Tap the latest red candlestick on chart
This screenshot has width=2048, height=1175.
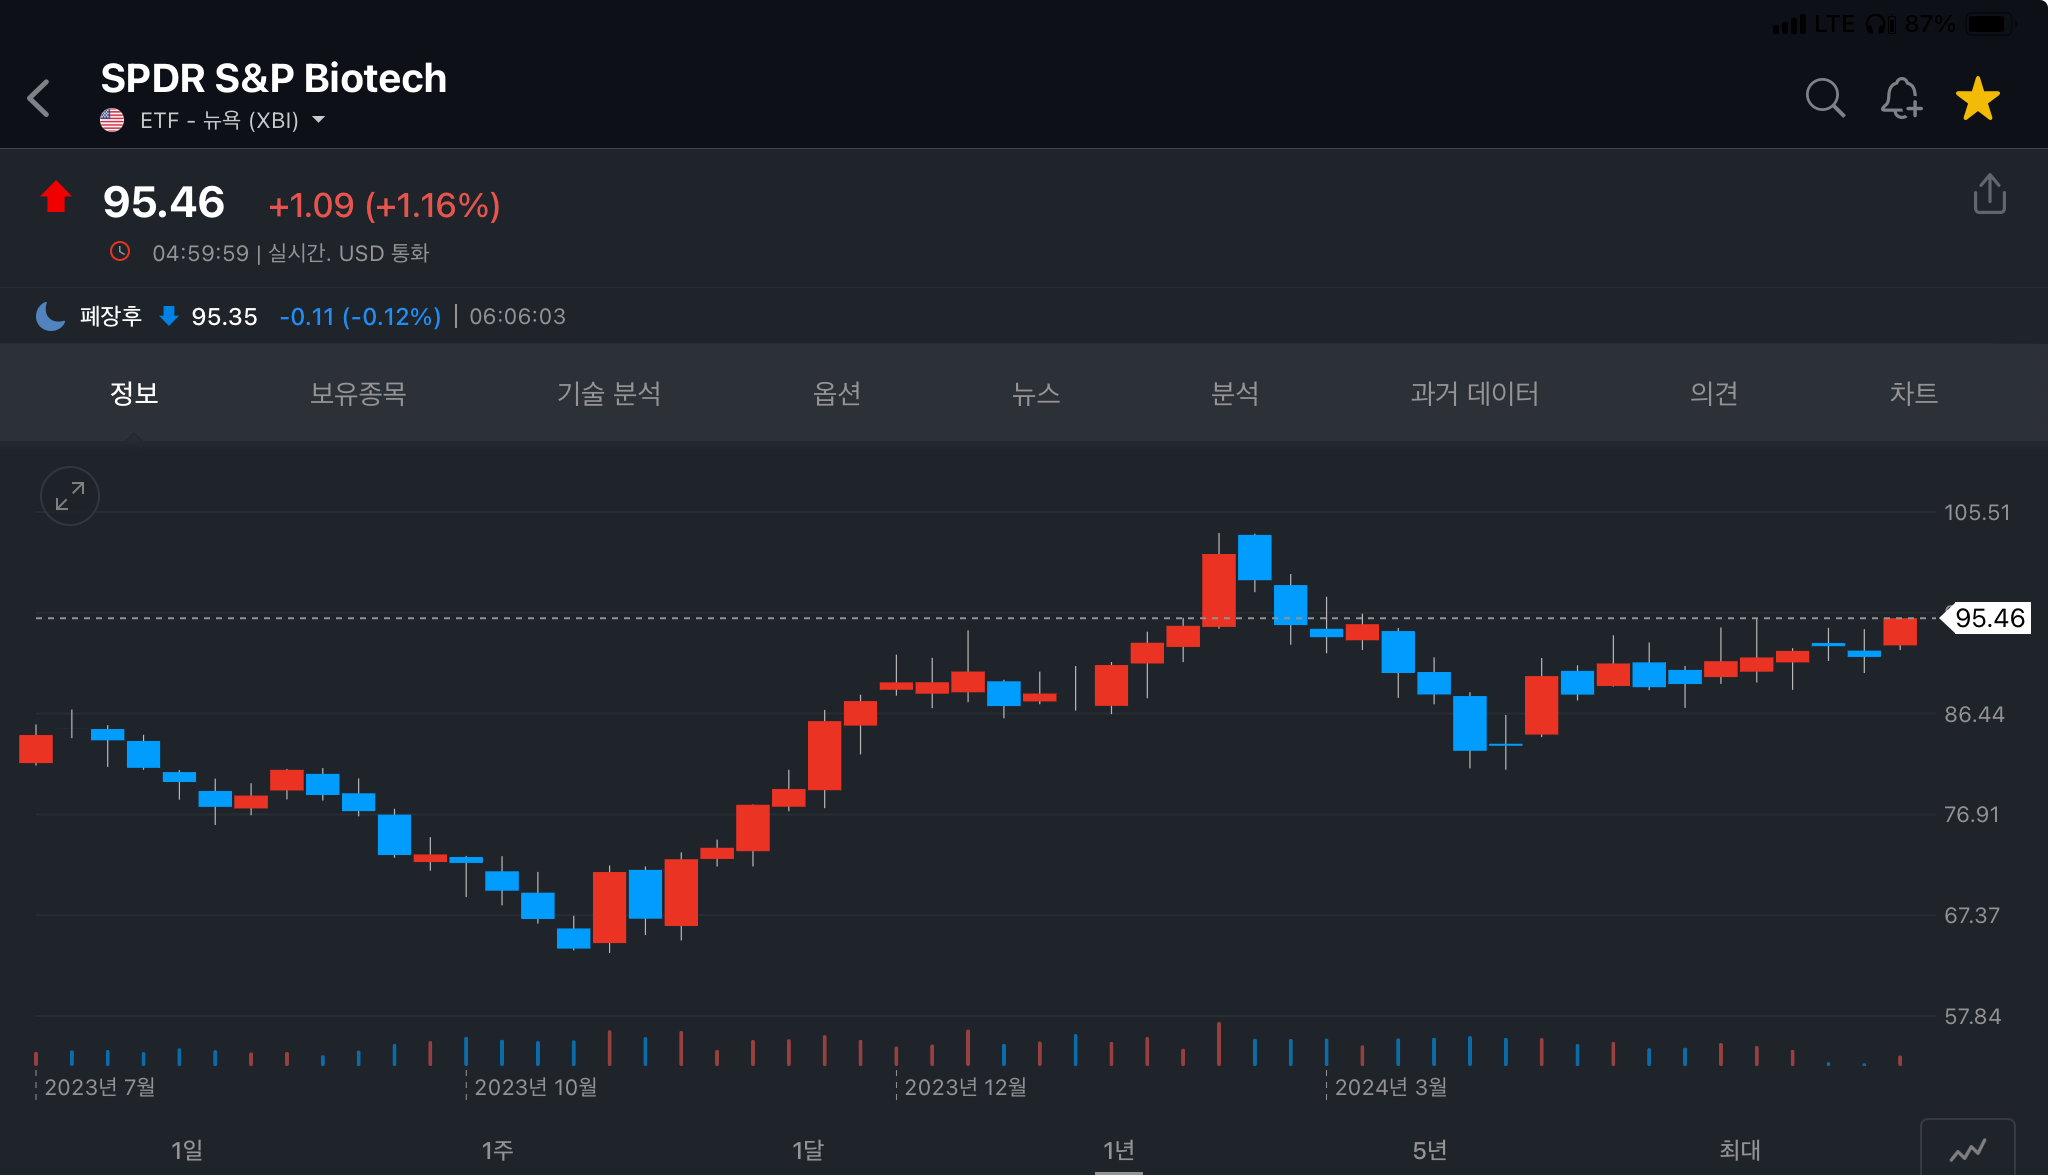[1900, 631]
